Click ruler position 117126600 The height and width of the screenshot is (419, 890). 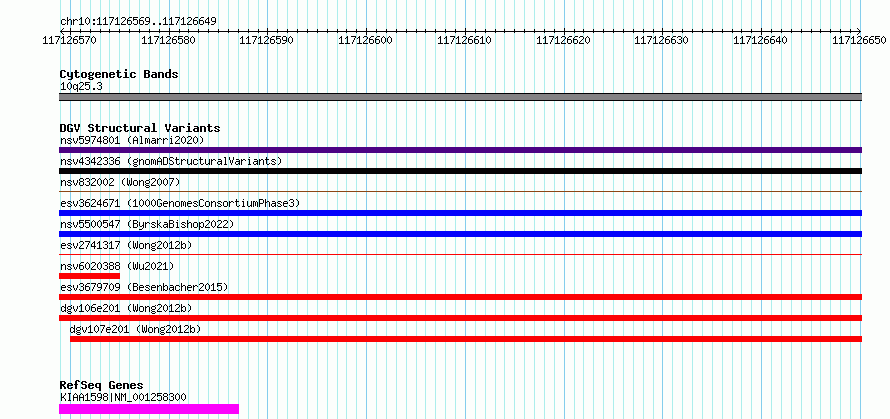click(366, 40)
